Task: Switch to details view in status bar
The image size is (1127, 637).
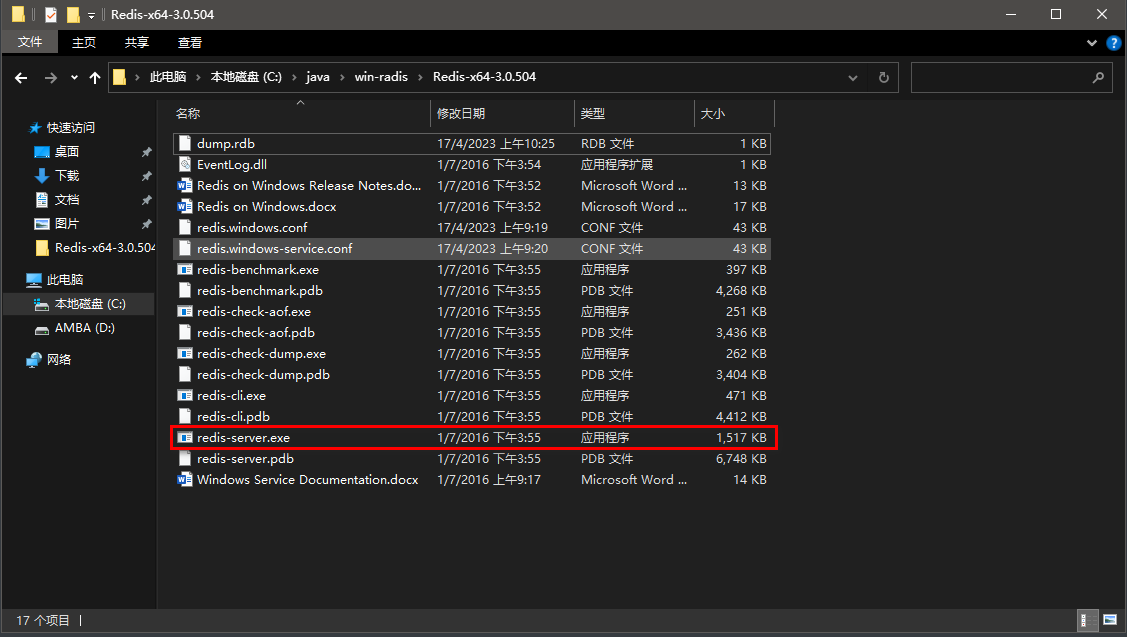Action: coord(1088,620)
